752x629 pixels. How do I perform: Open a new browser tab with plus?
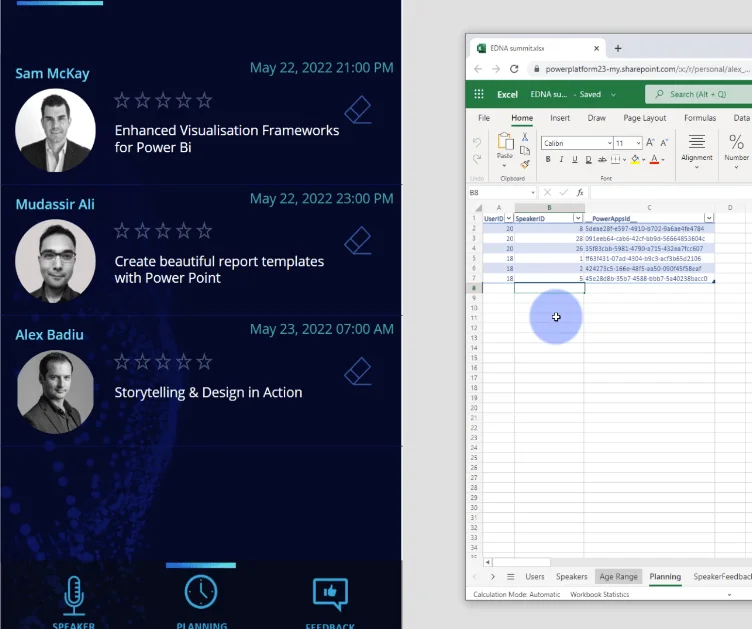tap(618, 48)
